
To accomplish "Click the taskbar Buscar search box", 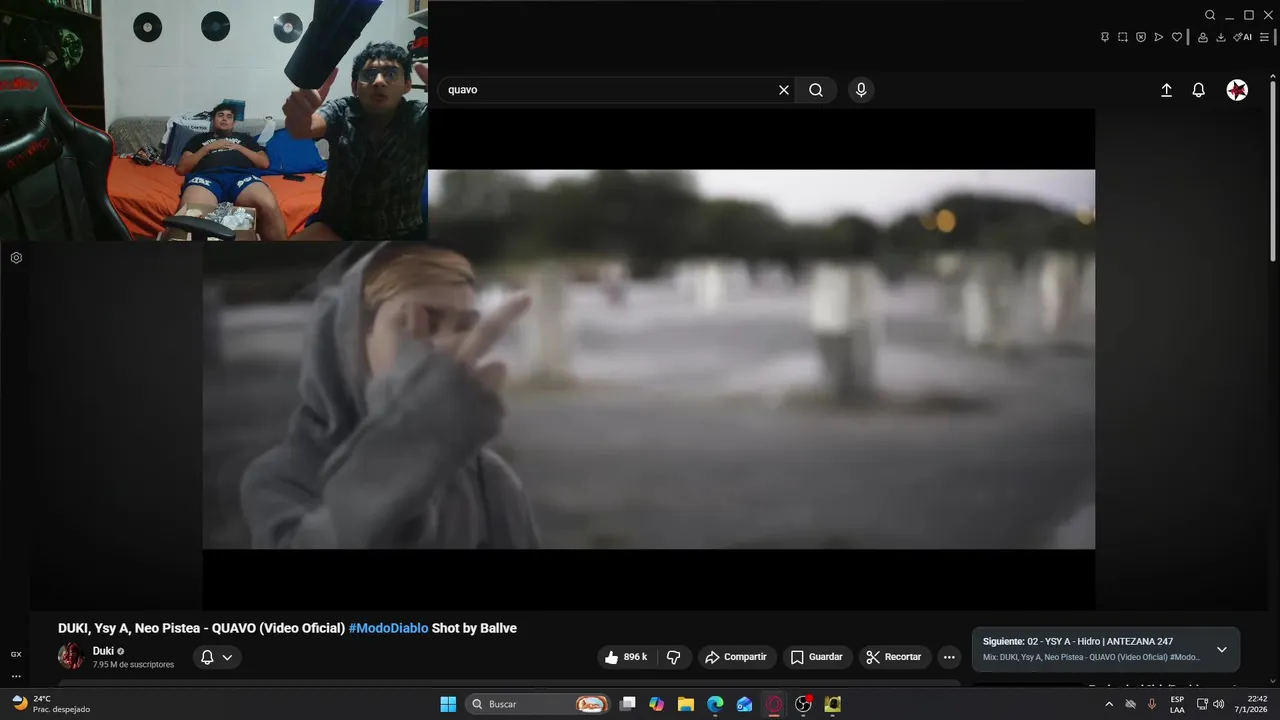I will coord(539,704).
